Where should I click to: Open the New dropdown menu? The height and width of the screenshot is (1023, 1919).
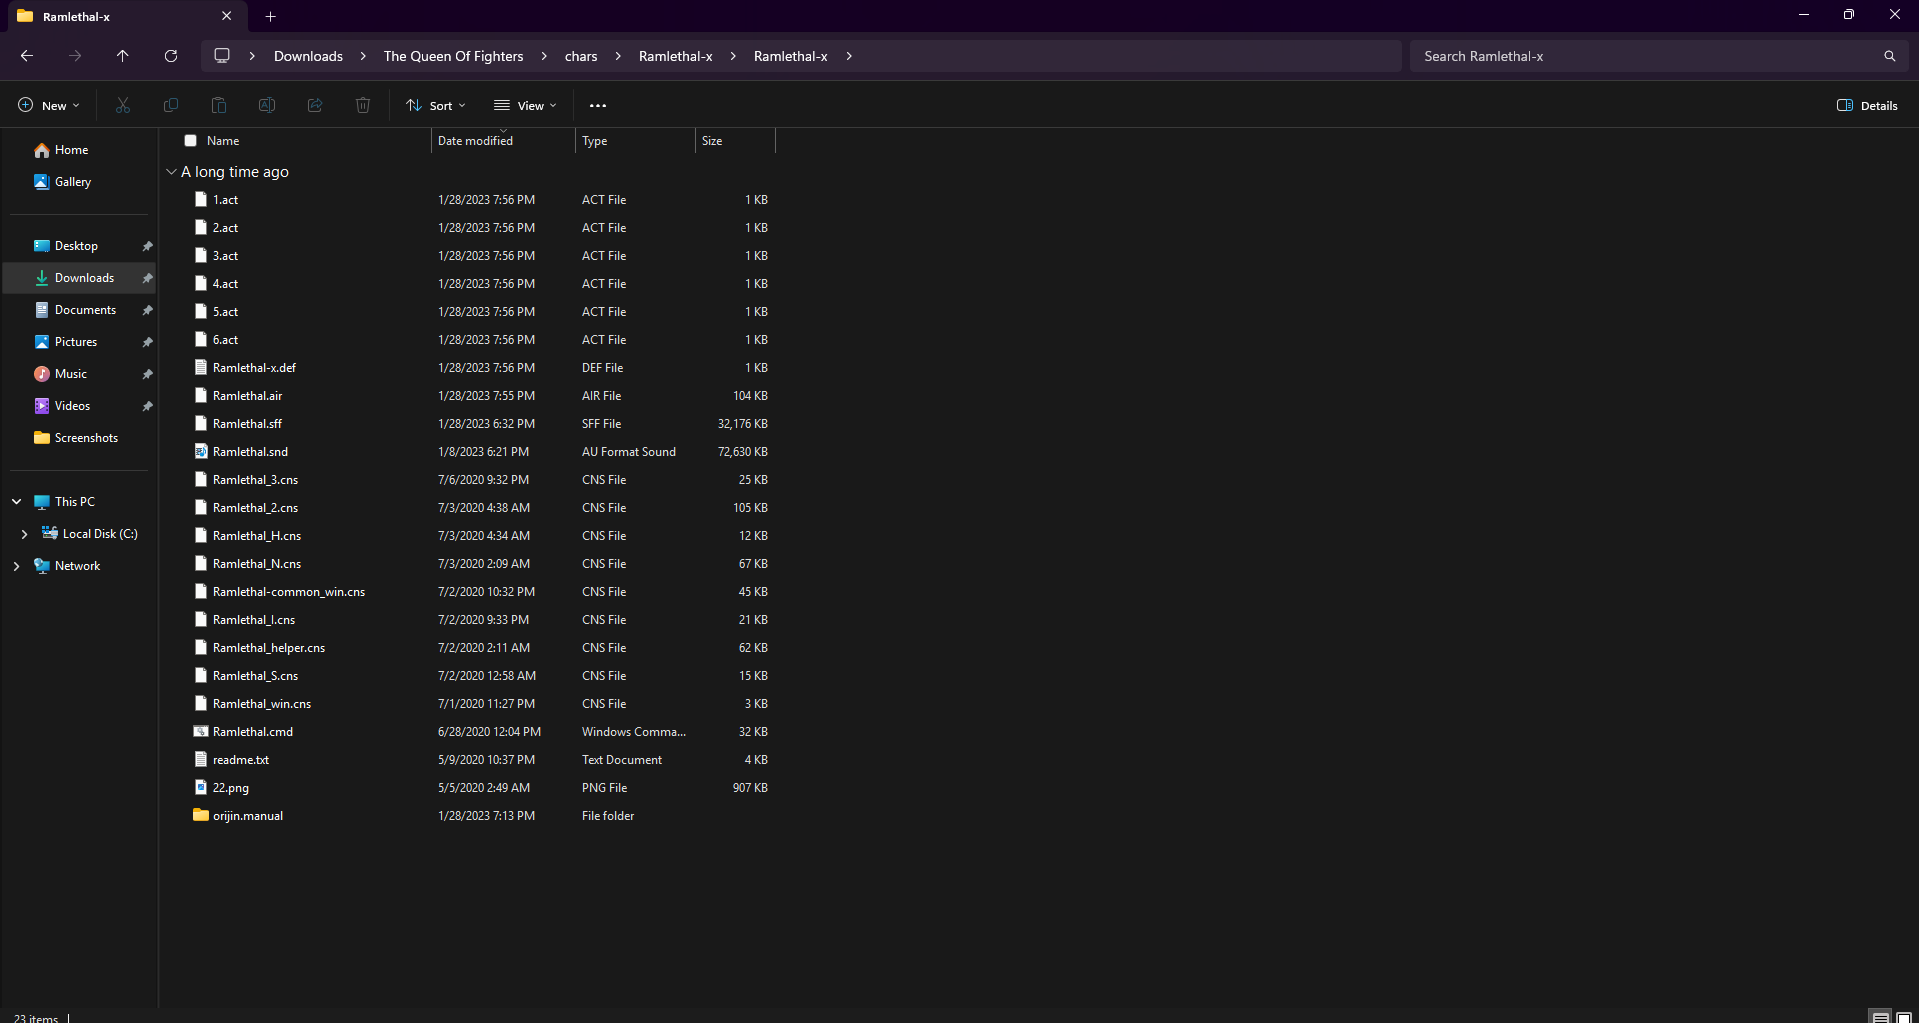[49, 105]
